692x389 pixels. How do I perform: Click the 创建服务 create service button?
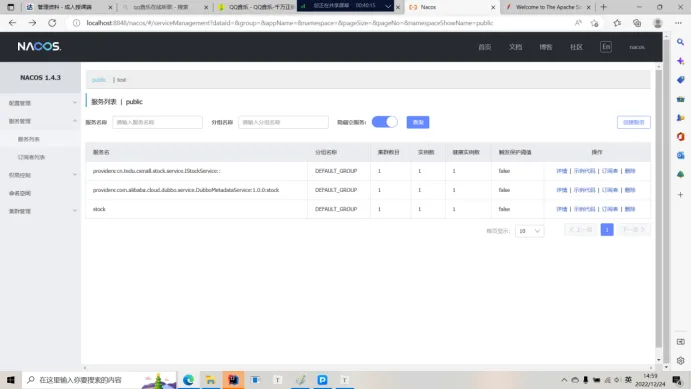[x=633, y=122]
